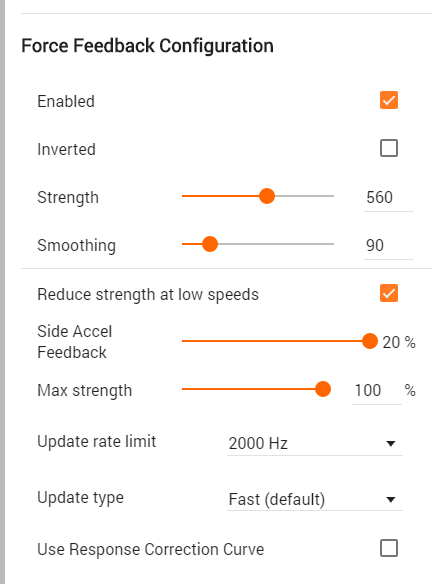Click the Max strength slider knob
444x584 pixels.
323,389
